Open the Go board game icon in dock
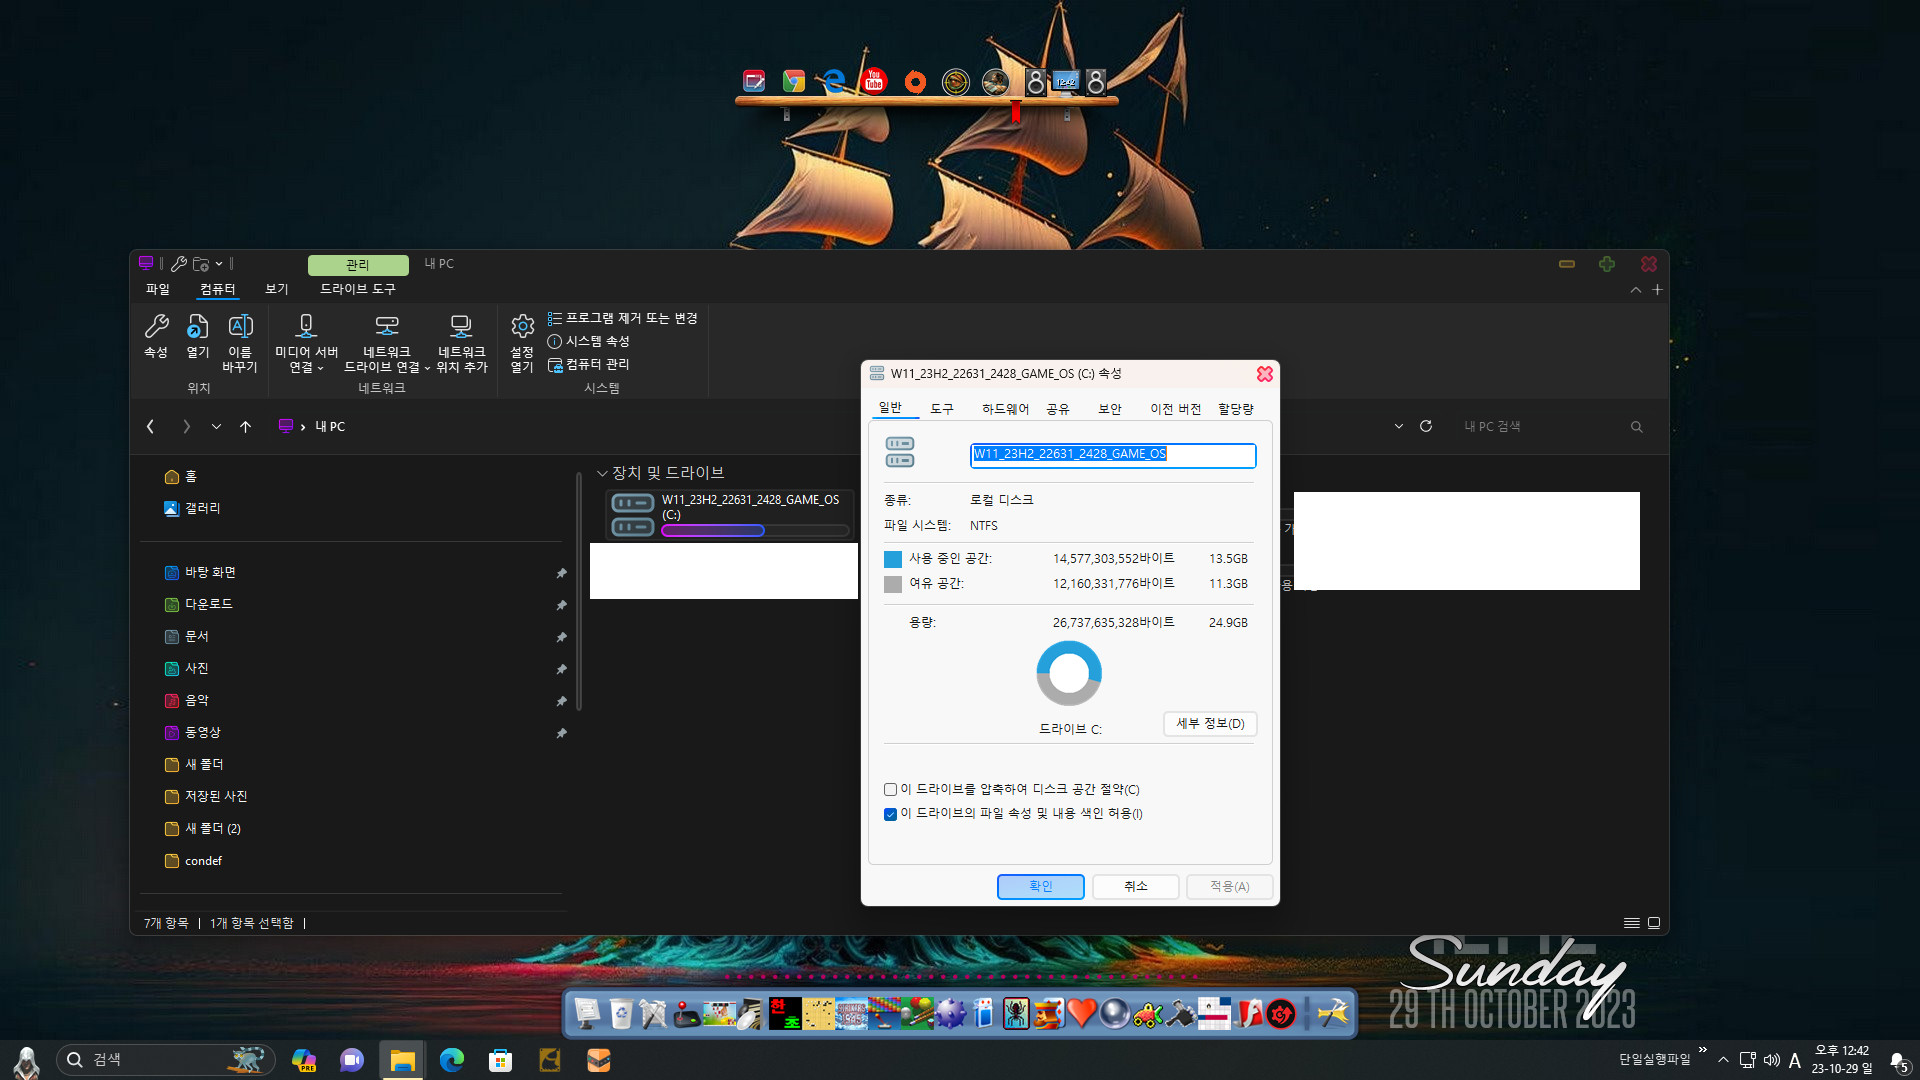The height and width of the screenshot is (1080, 1920). 818,1013
